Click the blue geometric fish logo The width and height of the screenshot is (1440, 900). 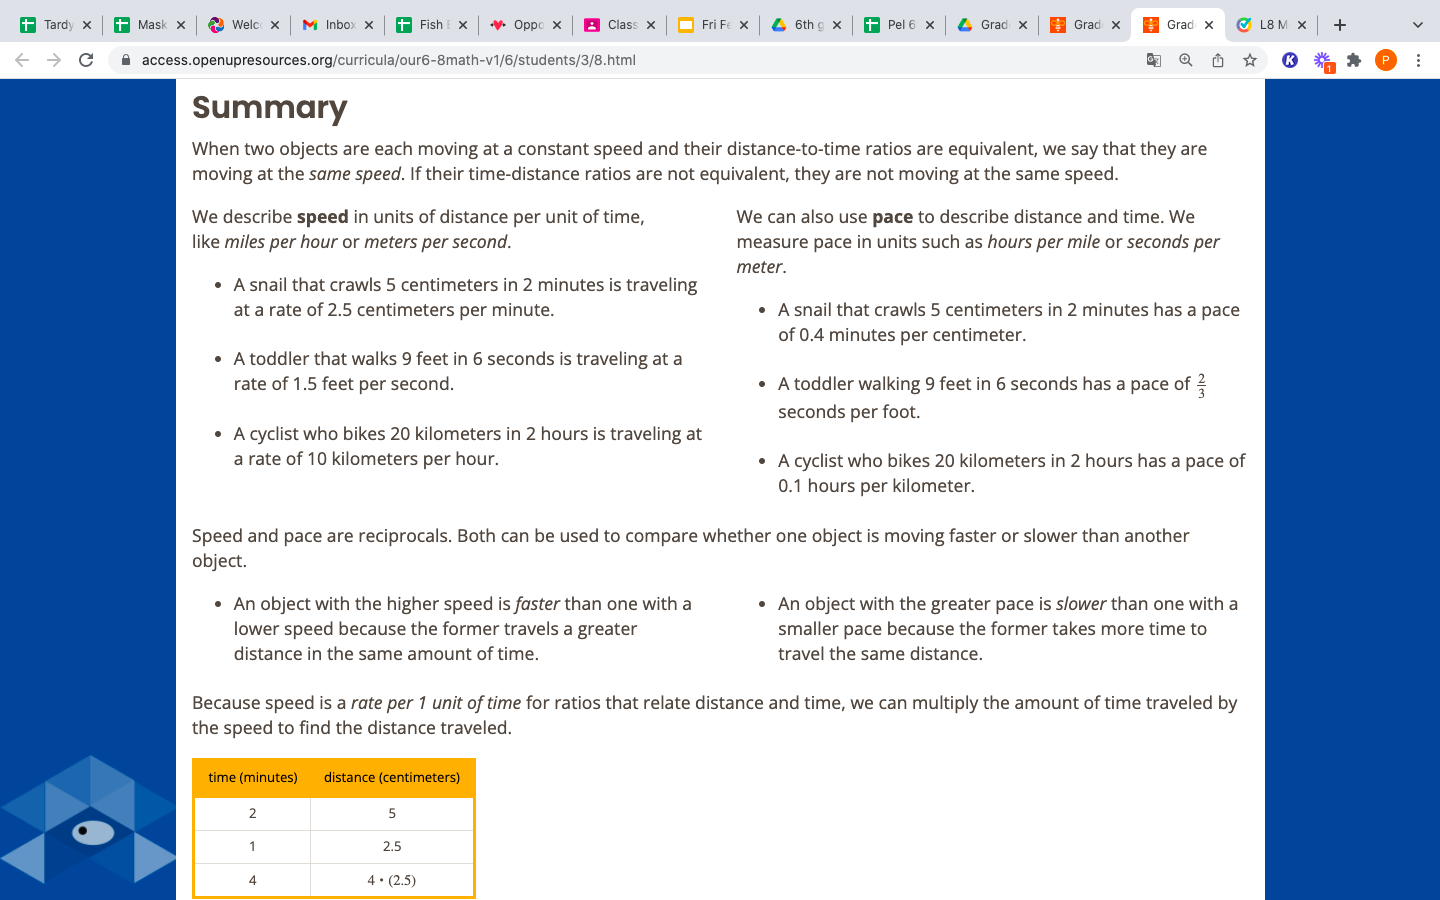click(x=88, y=822)
